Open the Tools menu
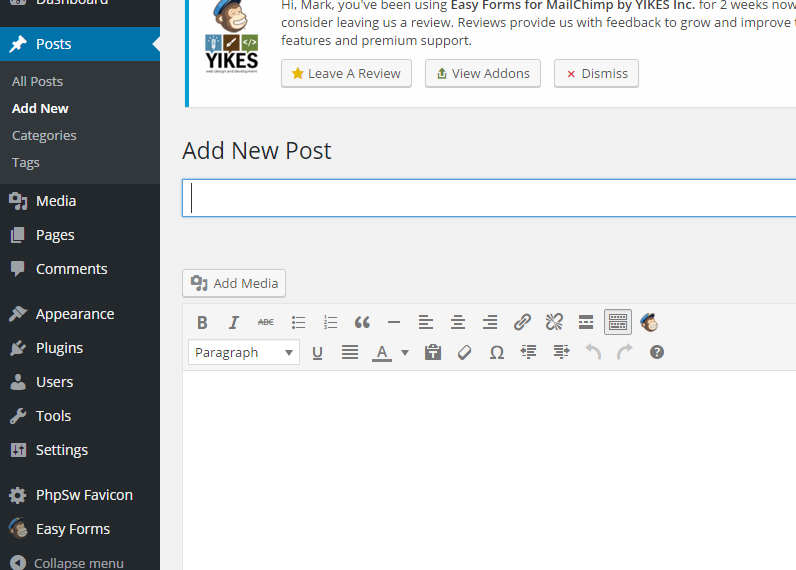The image size is (796, 570). (x=80, y=416)
